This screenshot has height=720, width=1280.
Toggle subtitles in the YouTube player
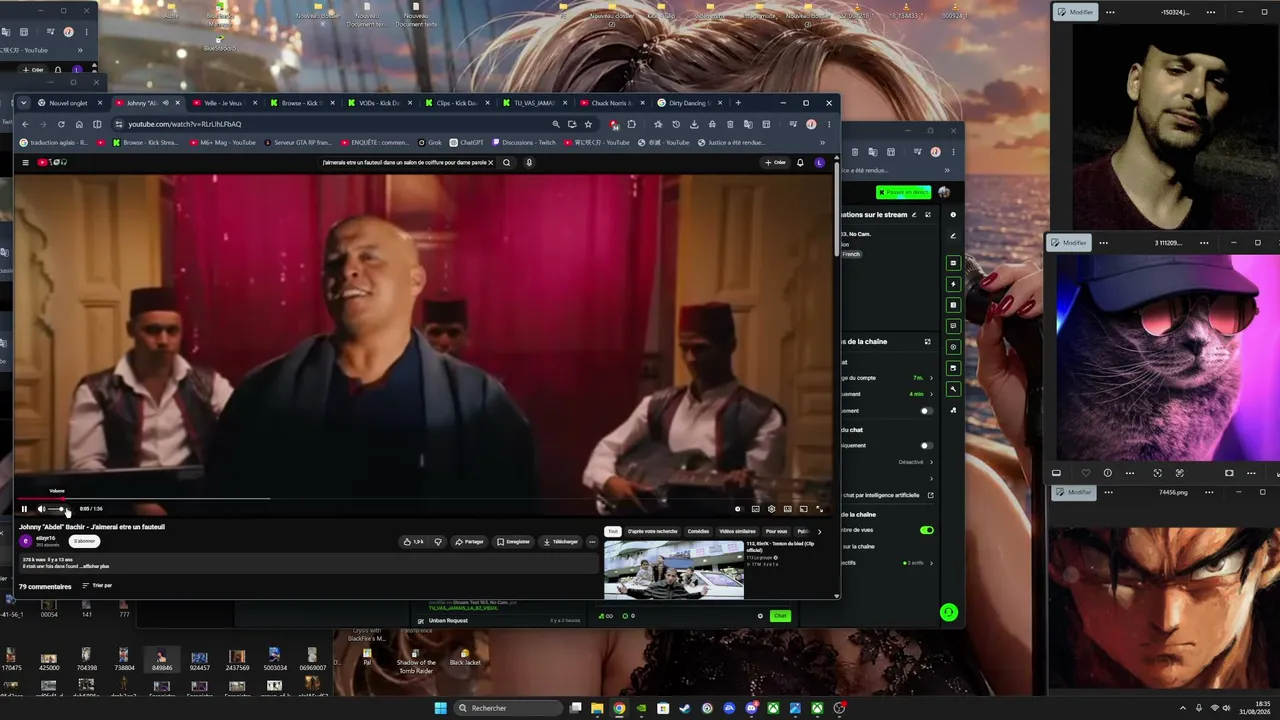tap(755, 509)
